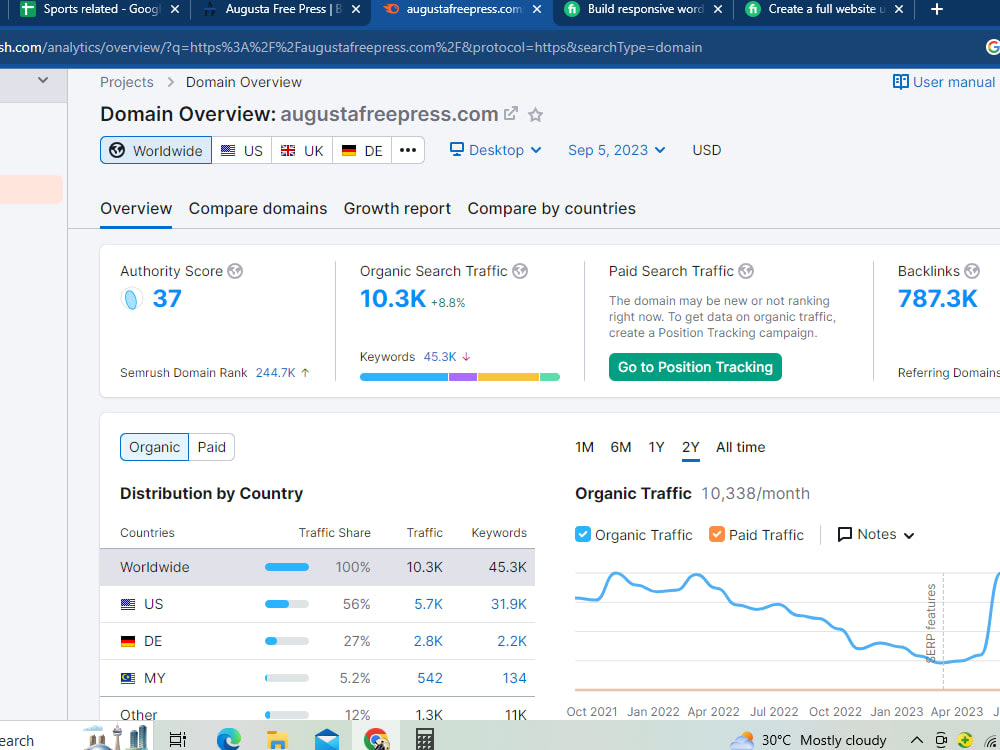Click the Keywords 45.3K link
Image resolution: width=1000 pixels, height=750 pixels.
pyautogui.click(x=440, y=357)
